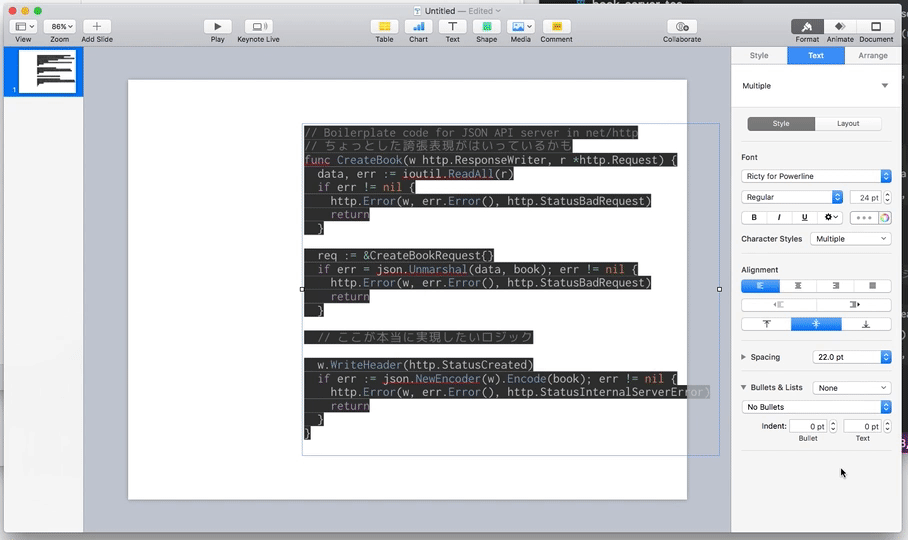908x540 pixels.
Task: Open the View options button
Action: tap(24, 26)
